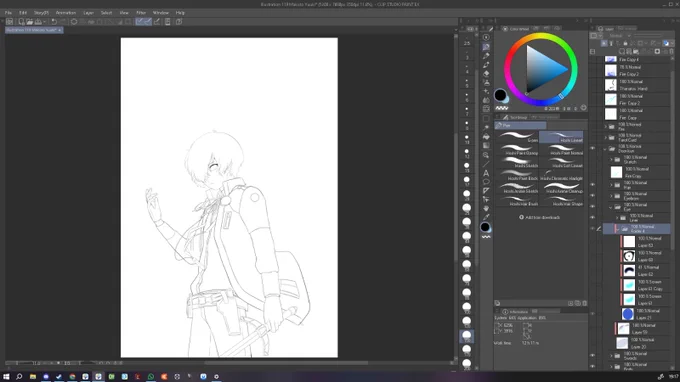
Task: Toggle visibility of Doorkun folder
Action: click(592, 149)
